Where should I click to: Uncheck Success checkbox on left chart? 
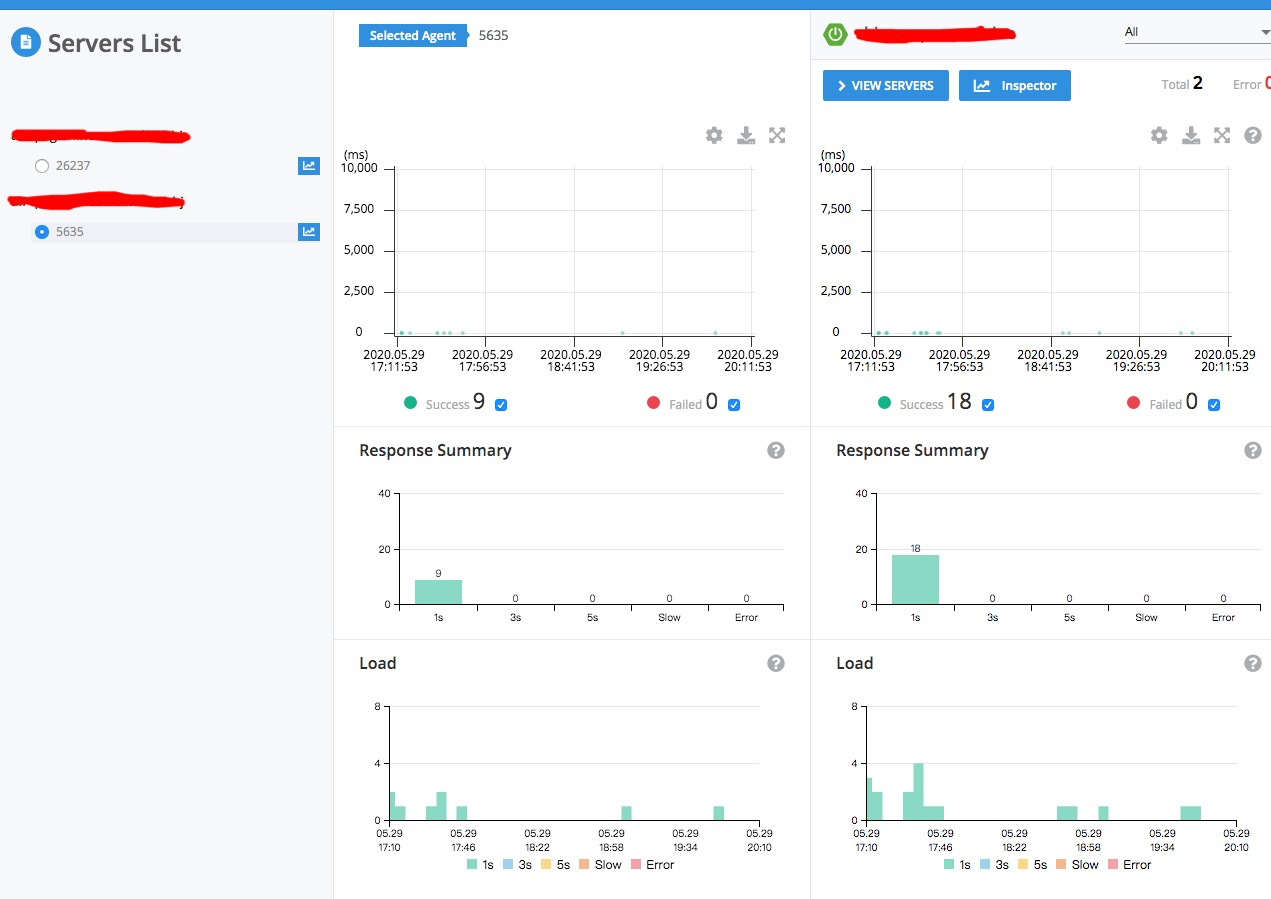[502, 404]
